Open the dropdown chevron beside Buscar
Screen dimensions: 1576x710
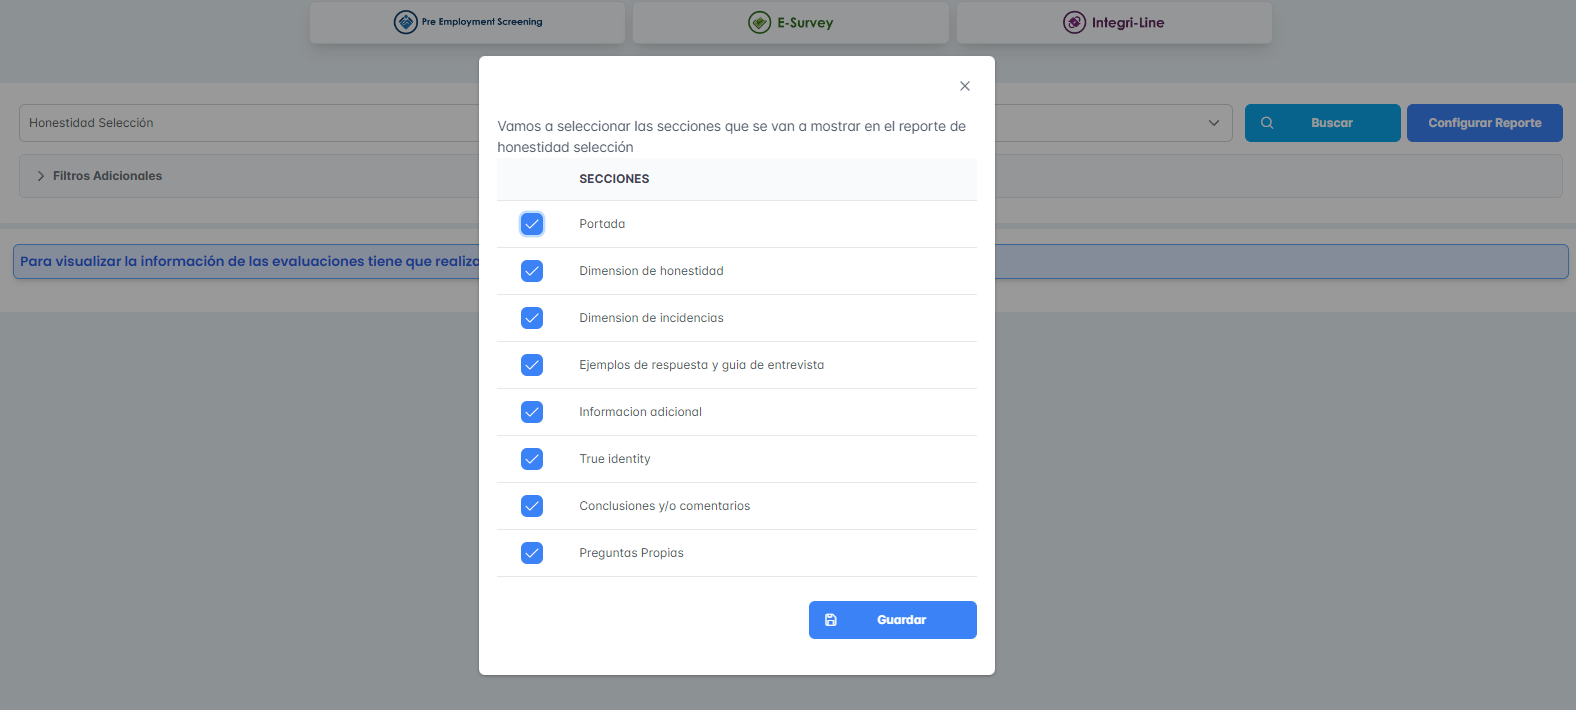1214,123
